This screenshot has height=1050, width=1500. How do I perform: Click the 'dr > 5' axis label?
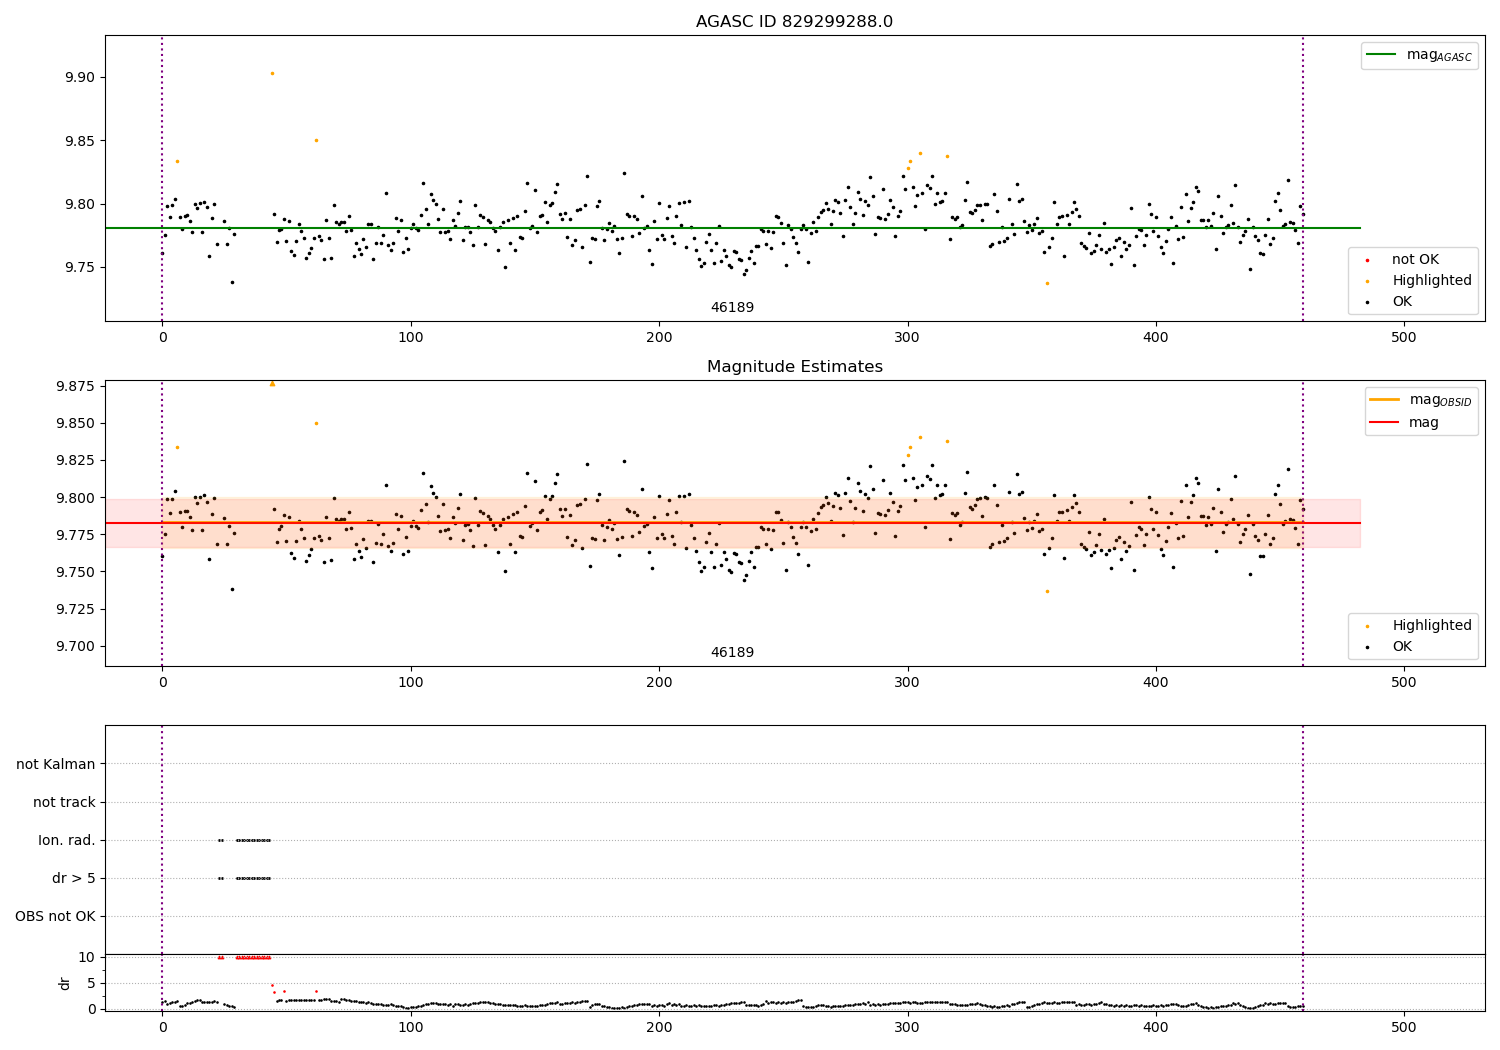pos(74,878)
